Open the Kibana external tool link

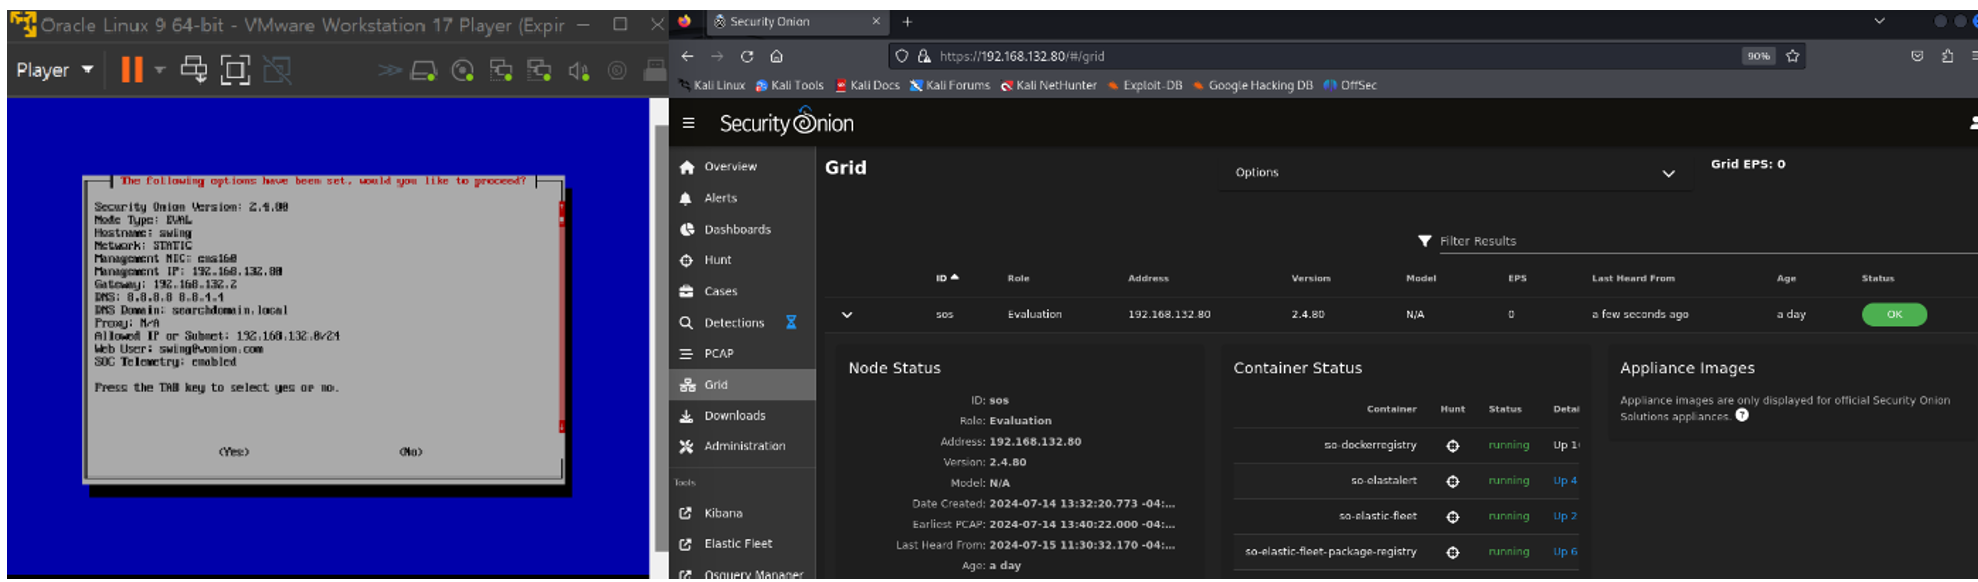tap(723, 513)
